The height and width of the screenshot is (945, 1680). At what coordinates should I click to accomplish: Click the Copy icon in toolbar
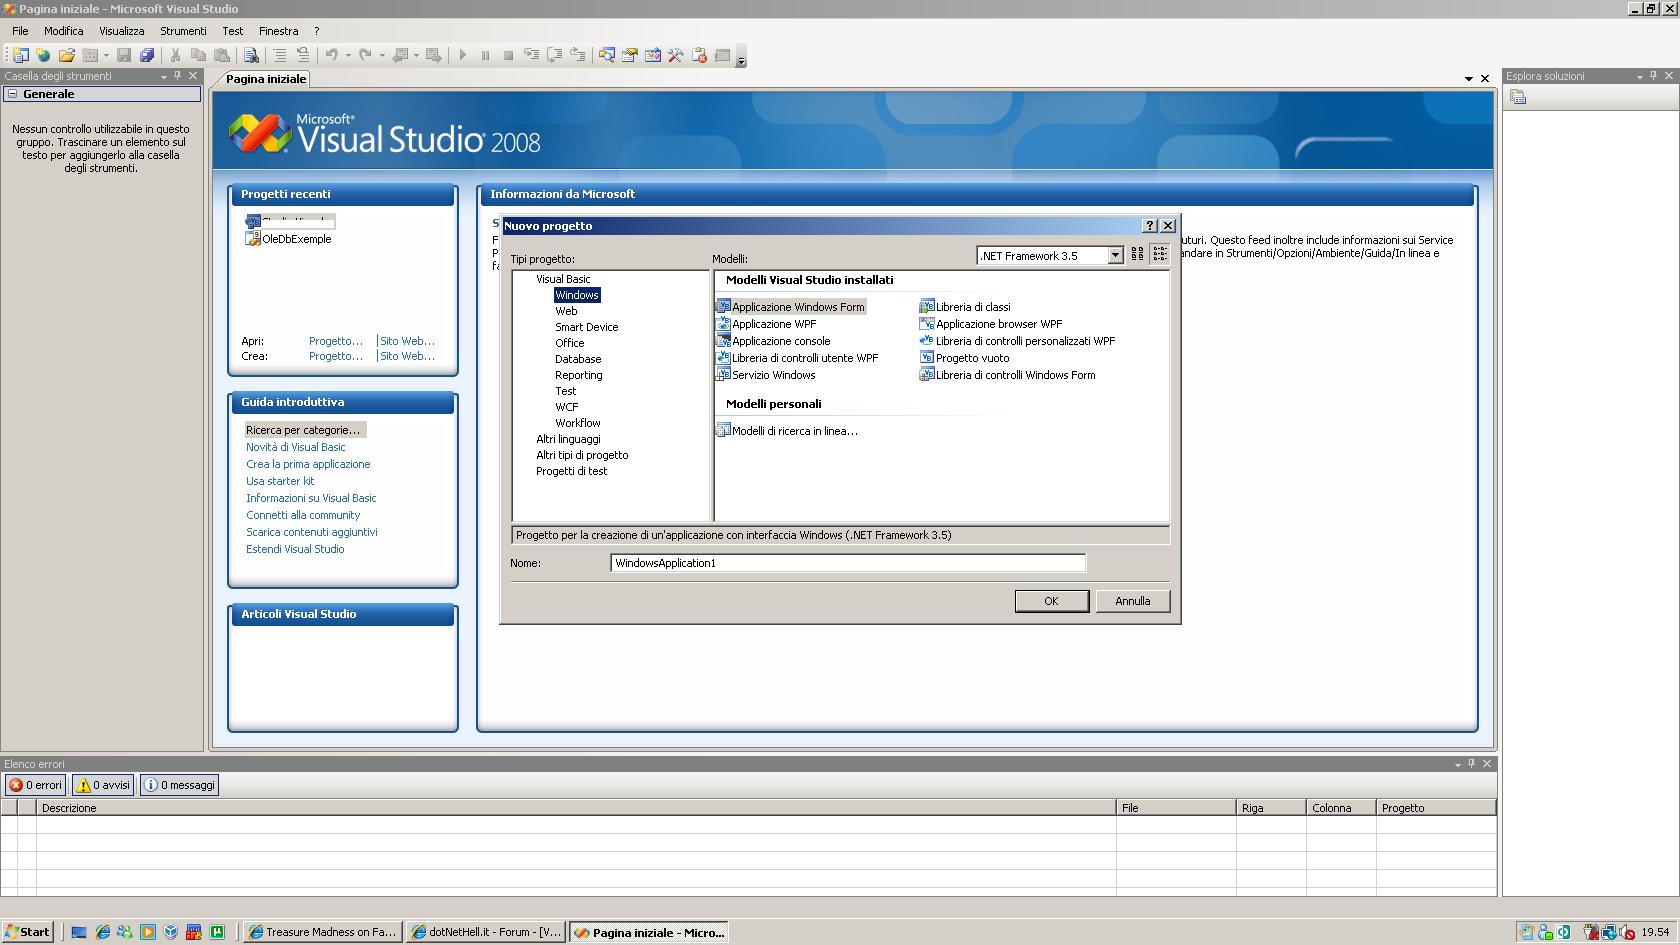tap(198, 55)
